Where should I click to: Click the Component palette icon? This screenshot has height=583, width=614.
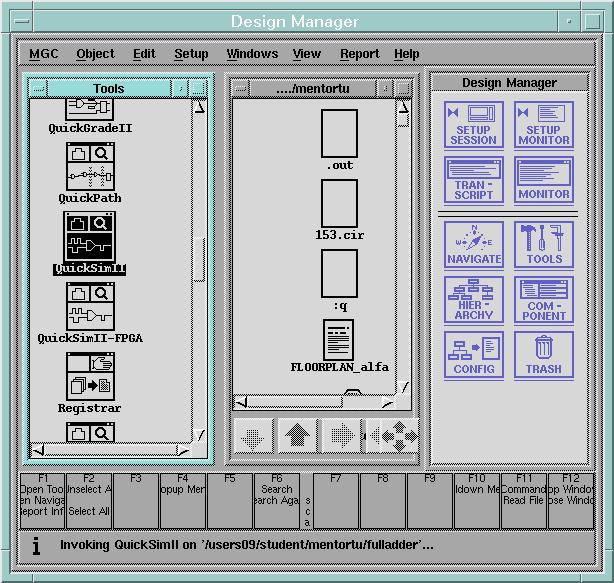tap(543, 300)
